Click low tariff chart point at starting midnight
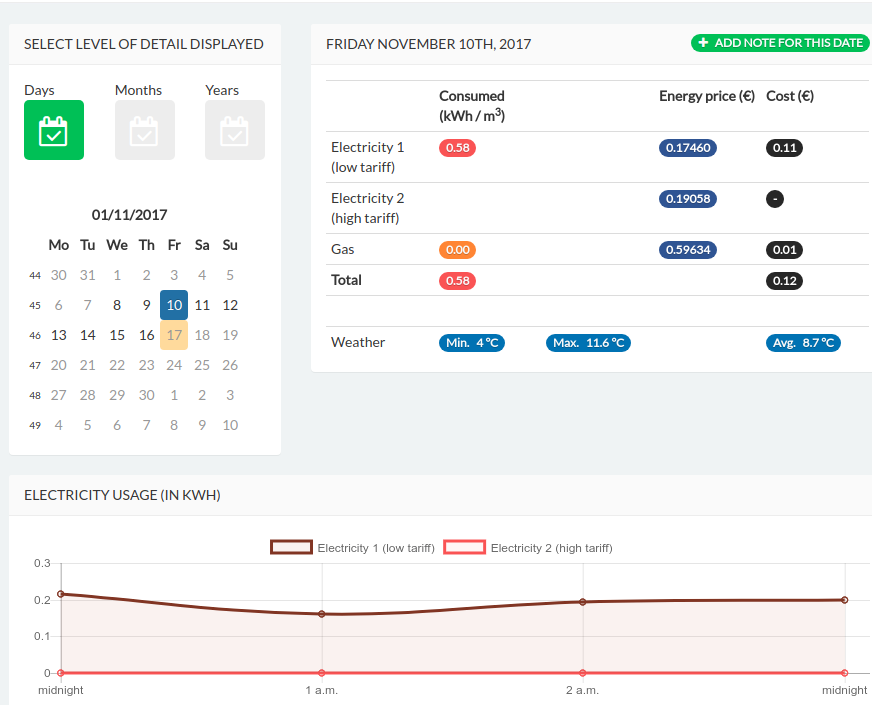 click(x=61, y=594)
